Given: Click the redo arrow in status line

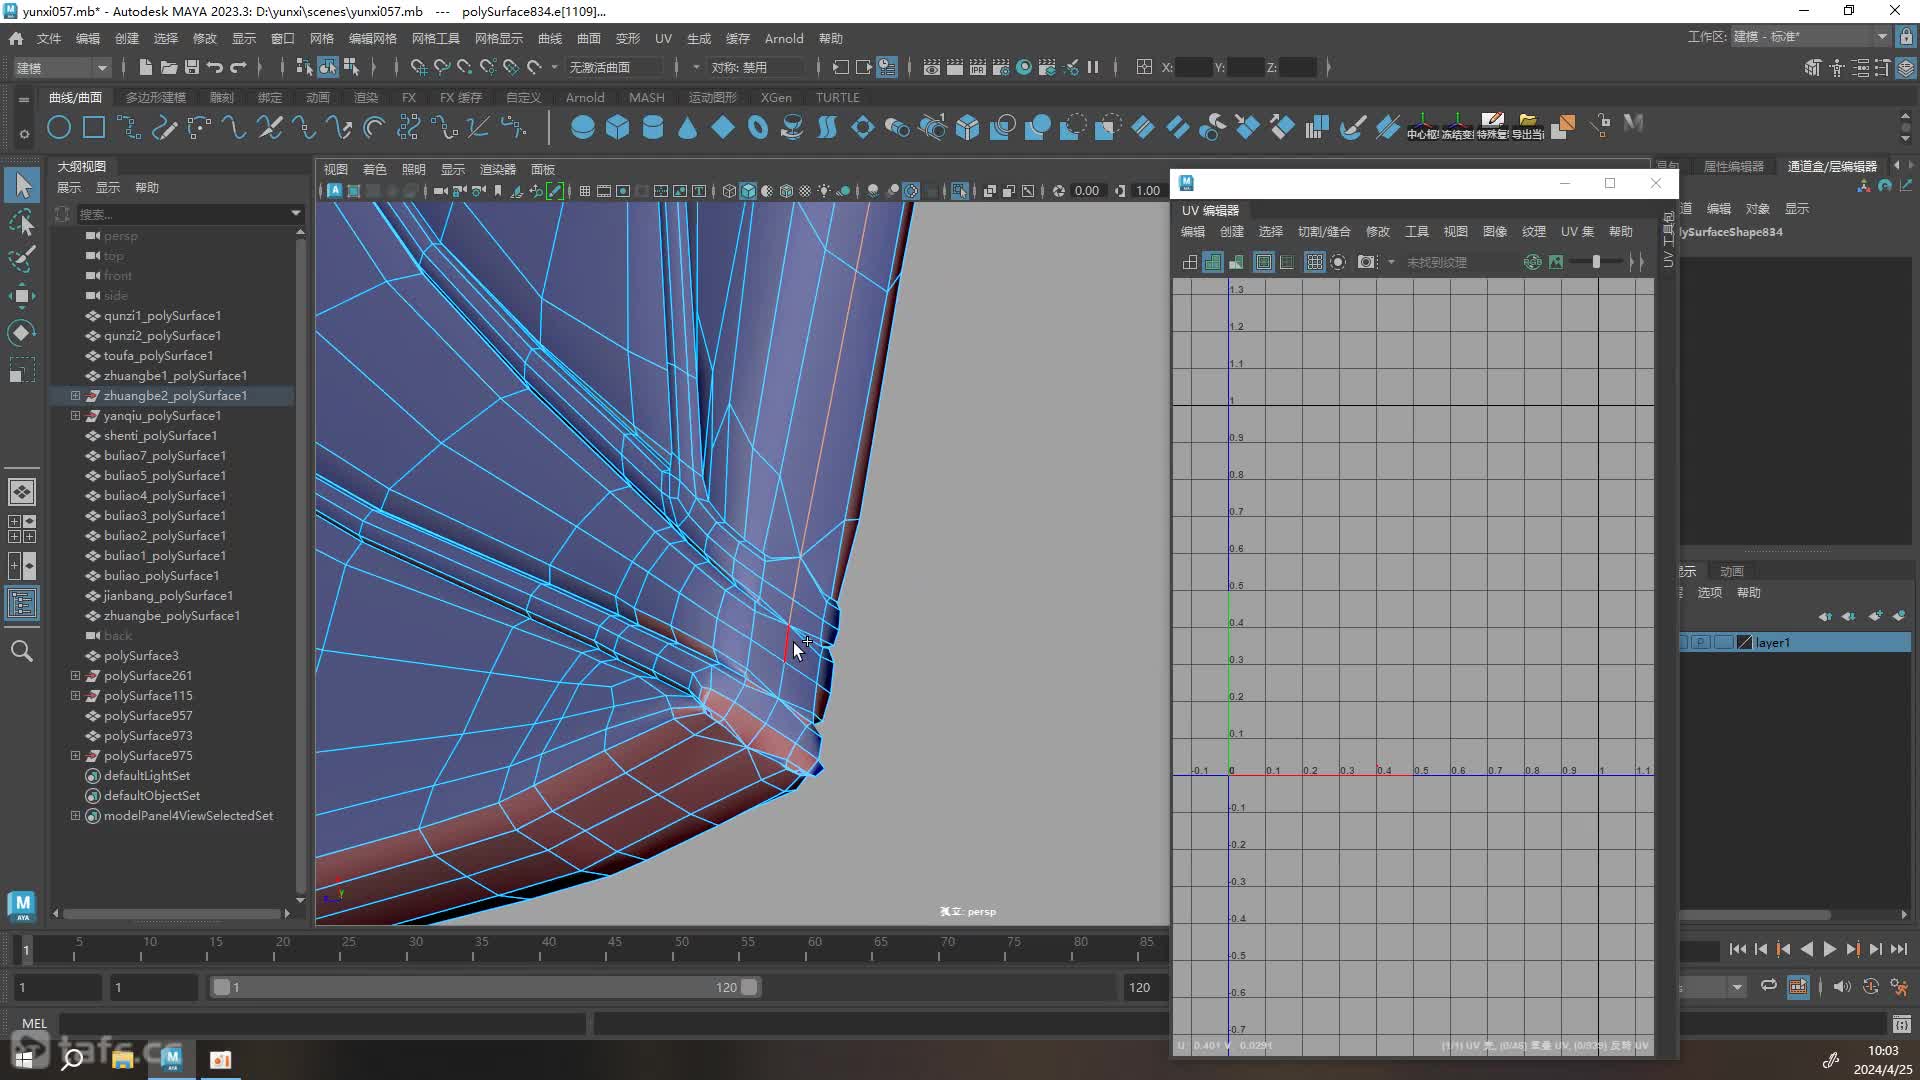Looking at the screenshot, I should coord(238,67).
